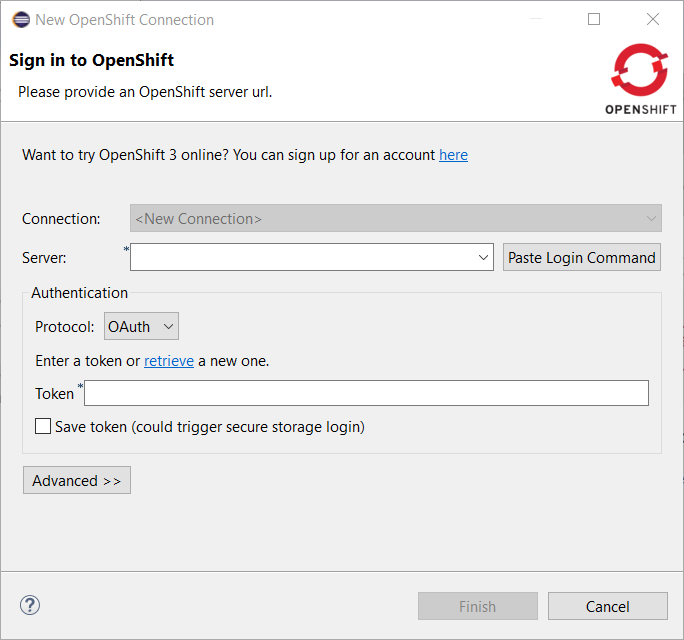Click the 'New OpenShift Connection' title bar text

[x=124, y=19]
